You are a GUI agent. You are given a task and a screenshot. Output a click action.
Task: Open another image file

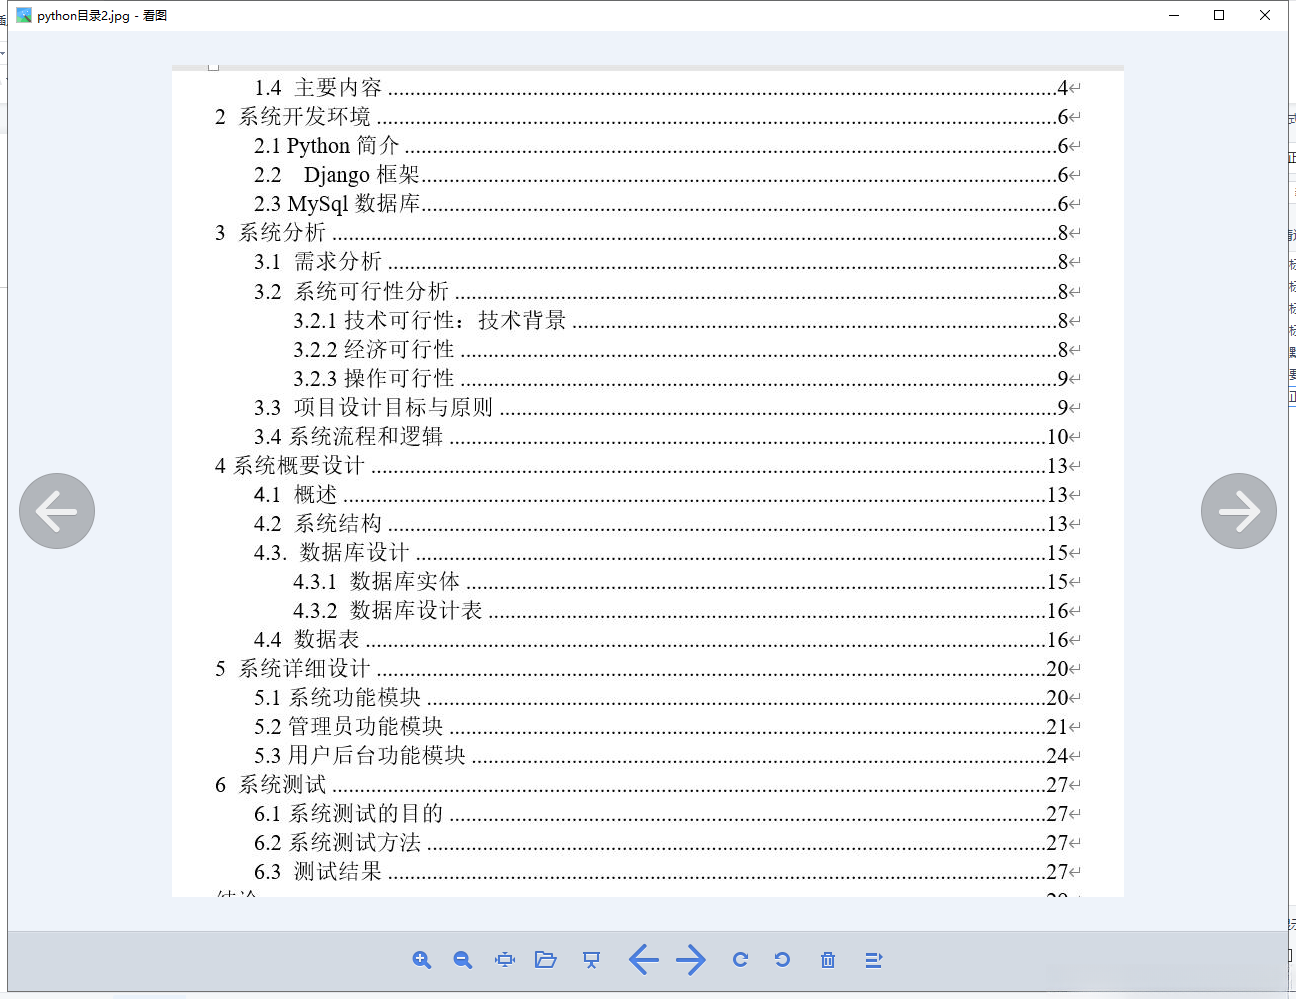545,959
